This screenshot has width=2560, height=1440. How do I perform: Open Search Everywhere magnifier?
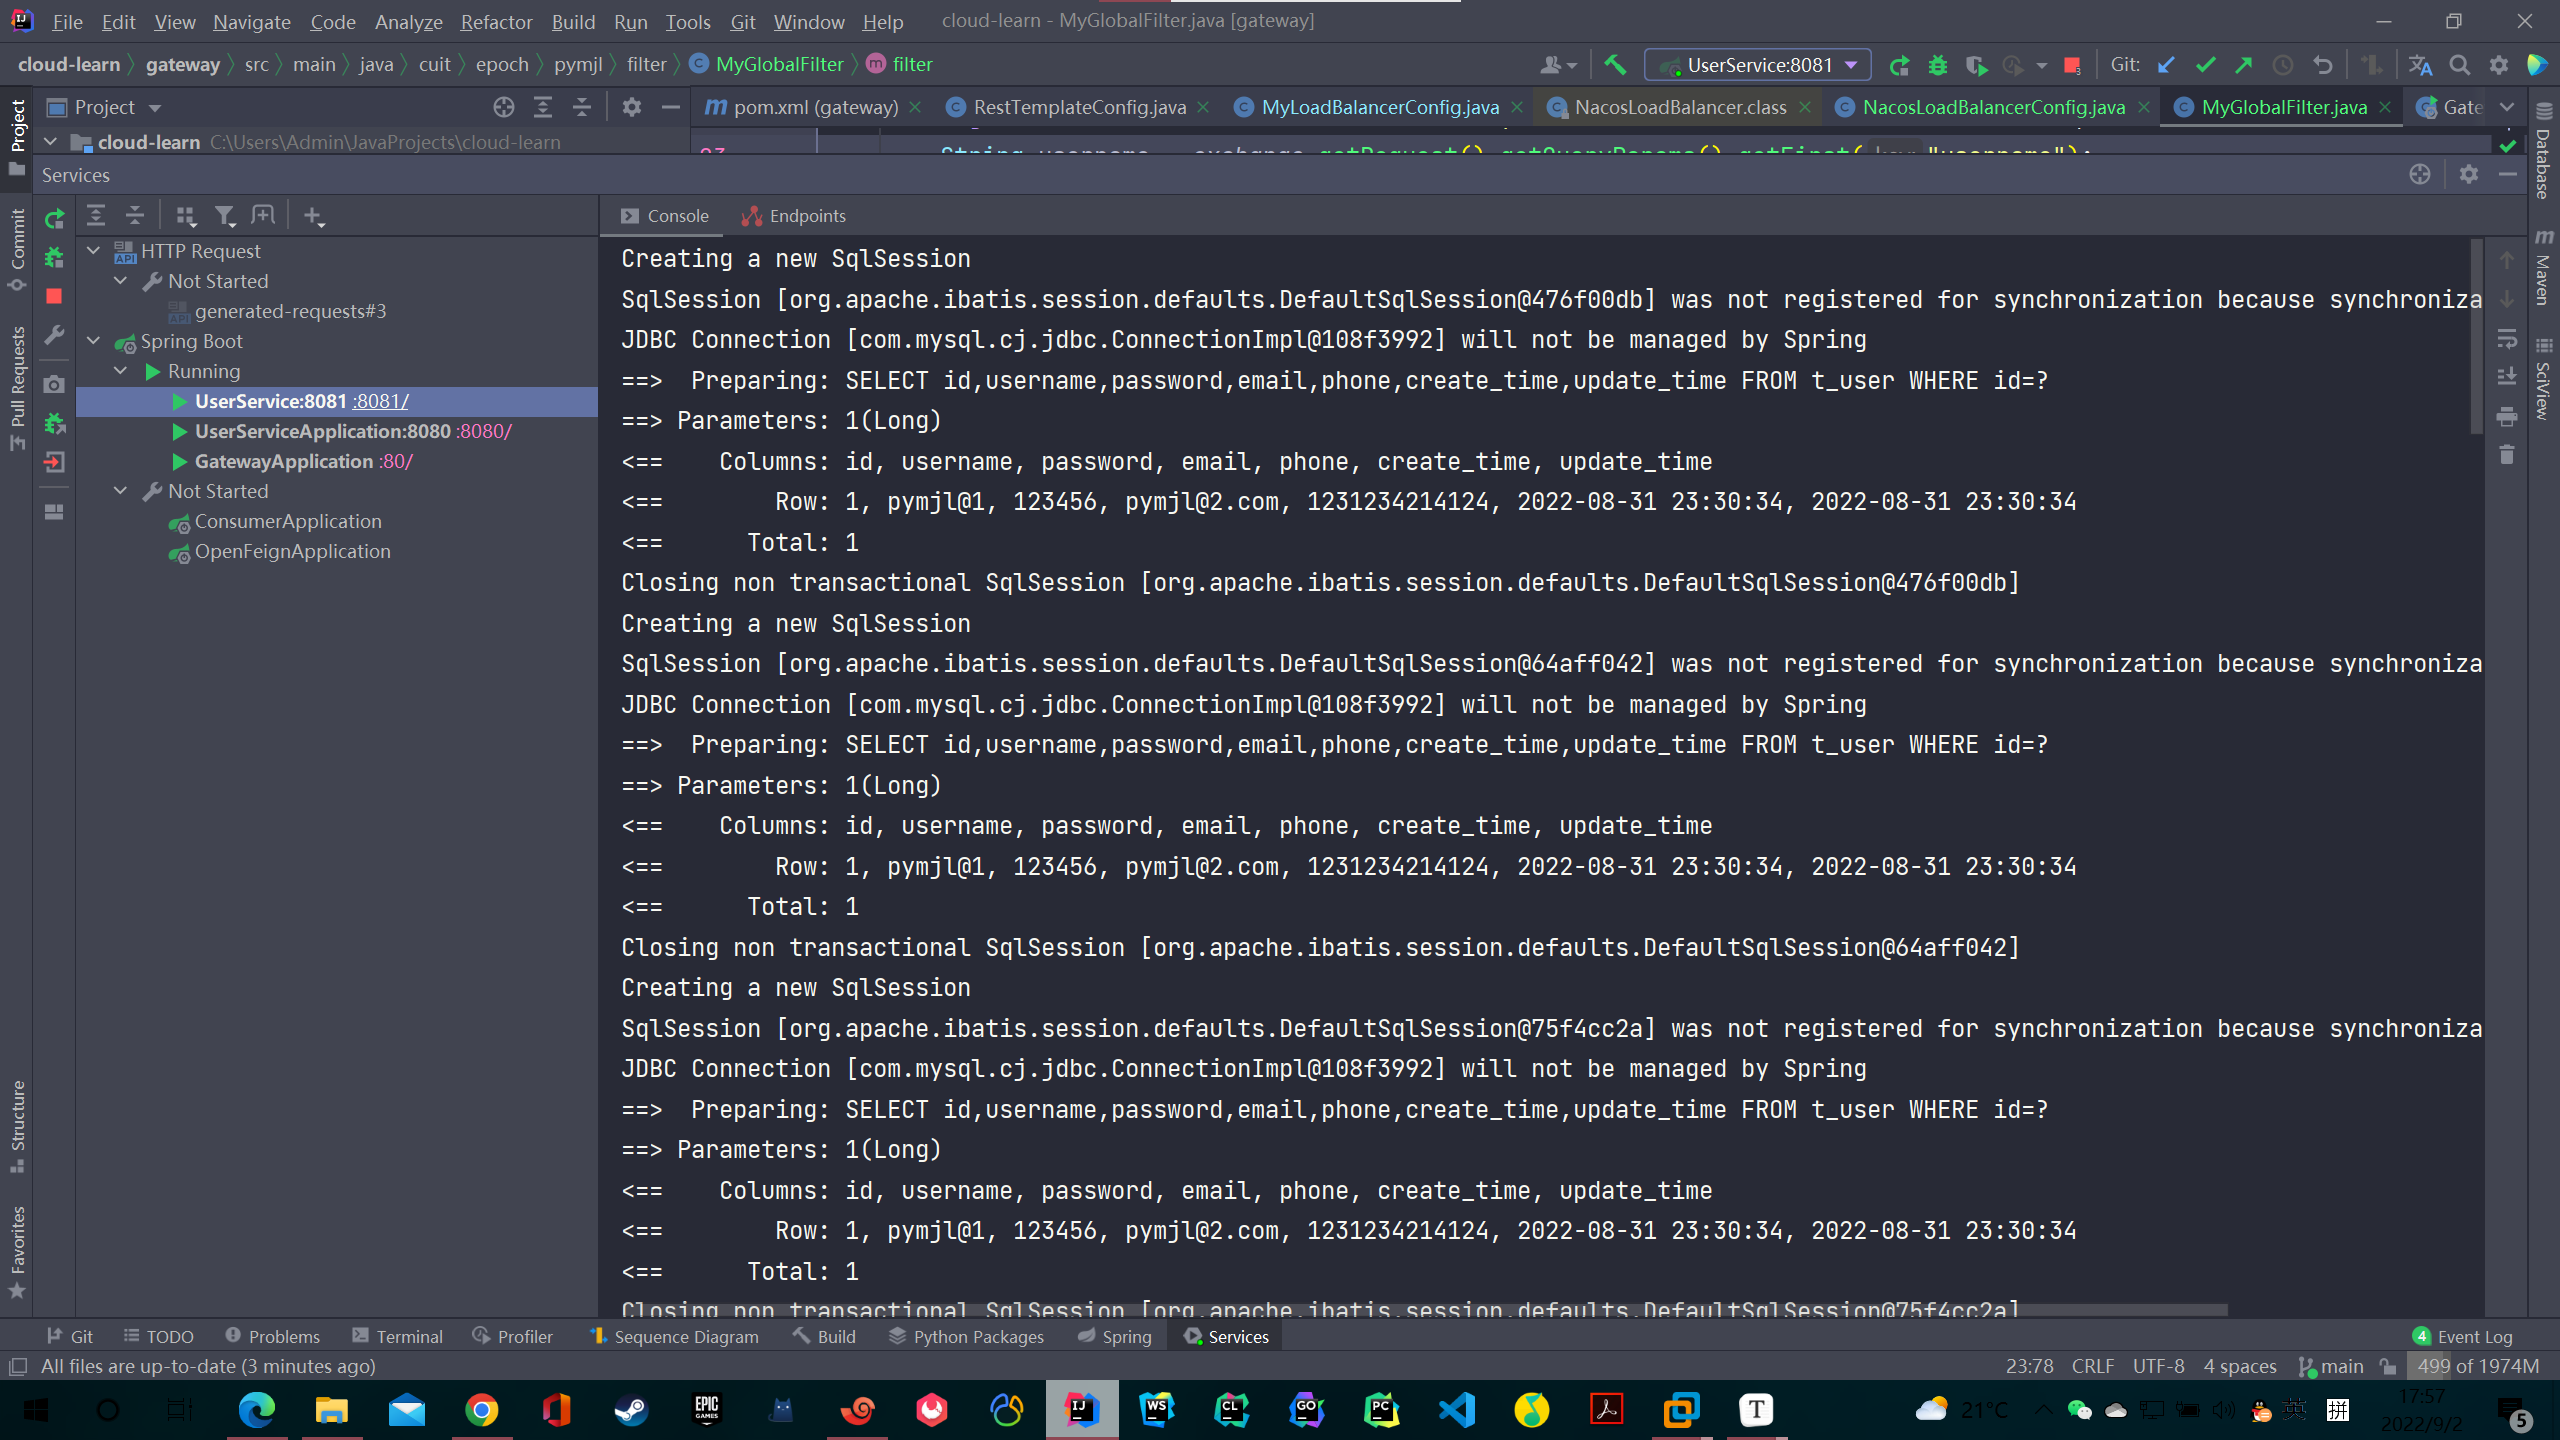point(2459,65)
